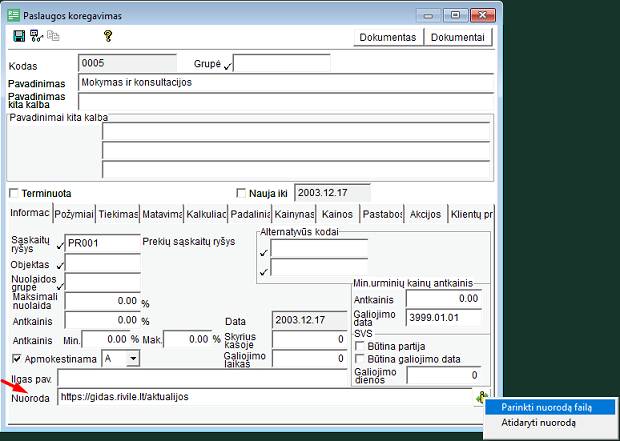This screenshot has height=441, width=620.
Task: Open help via the question mark icon
Action: 107,37
